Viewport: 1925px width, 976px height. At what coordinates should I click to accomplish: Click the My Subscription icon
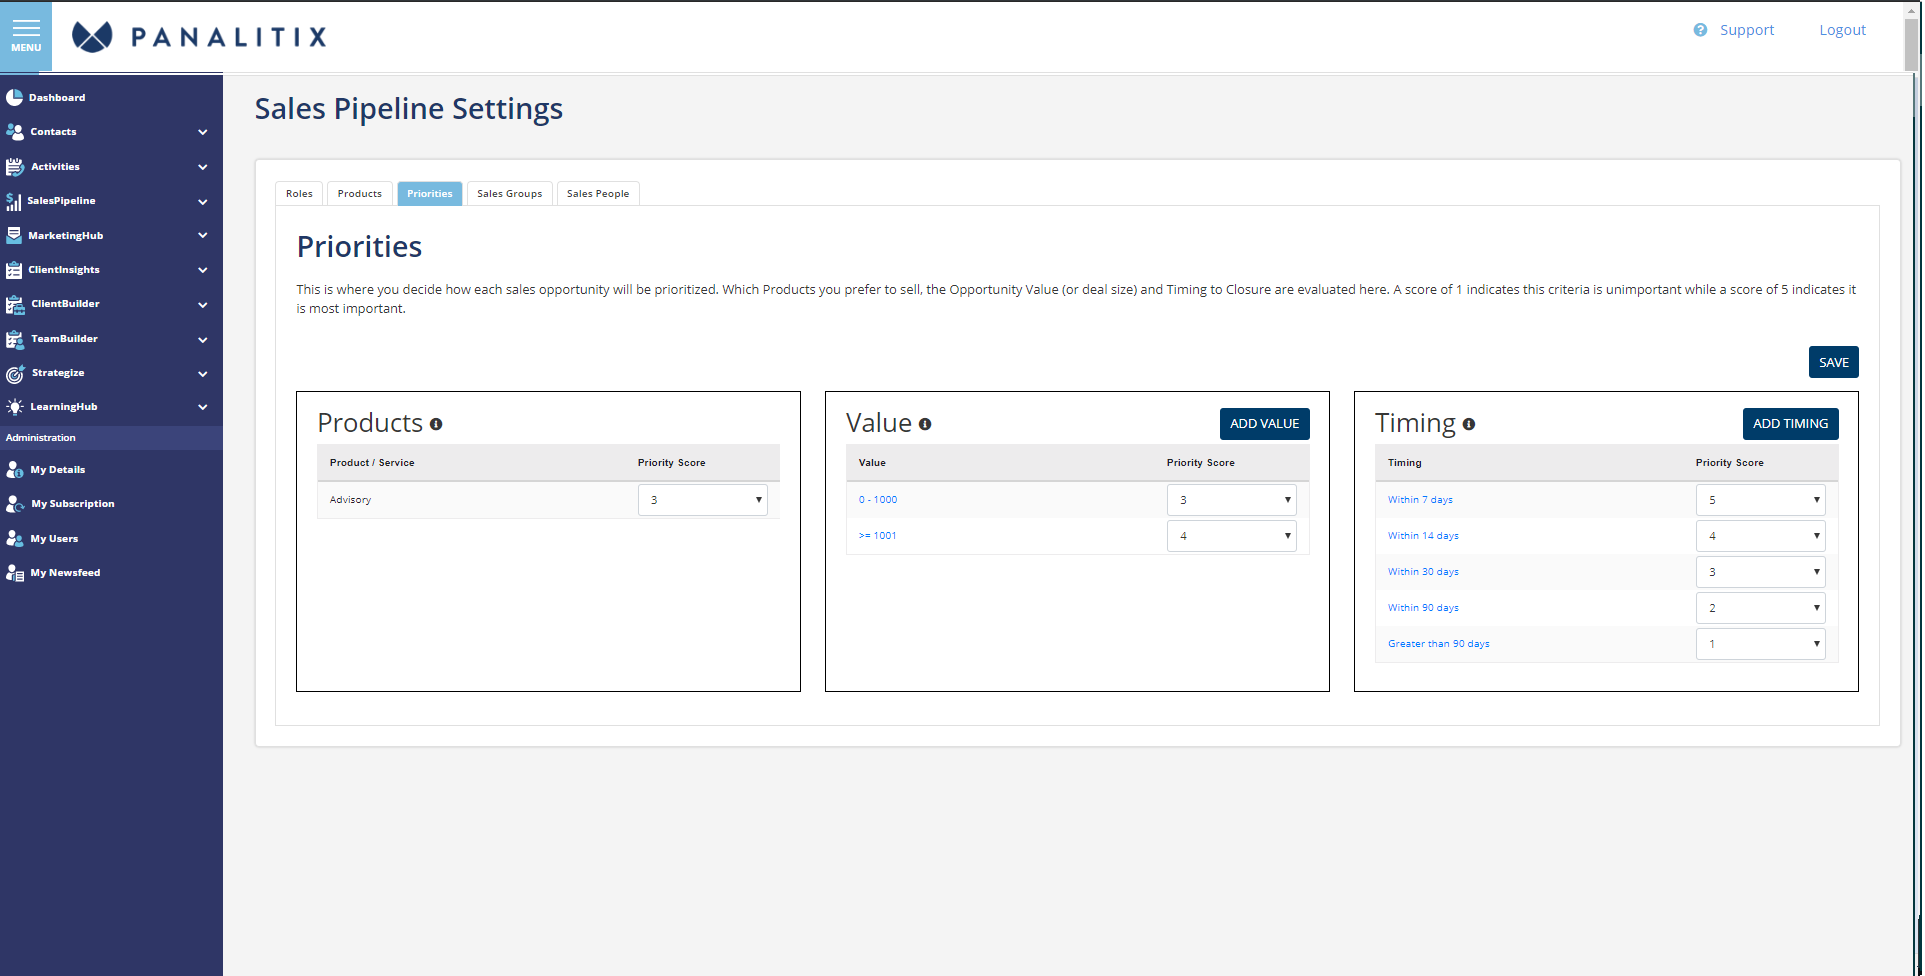point(14,504)
